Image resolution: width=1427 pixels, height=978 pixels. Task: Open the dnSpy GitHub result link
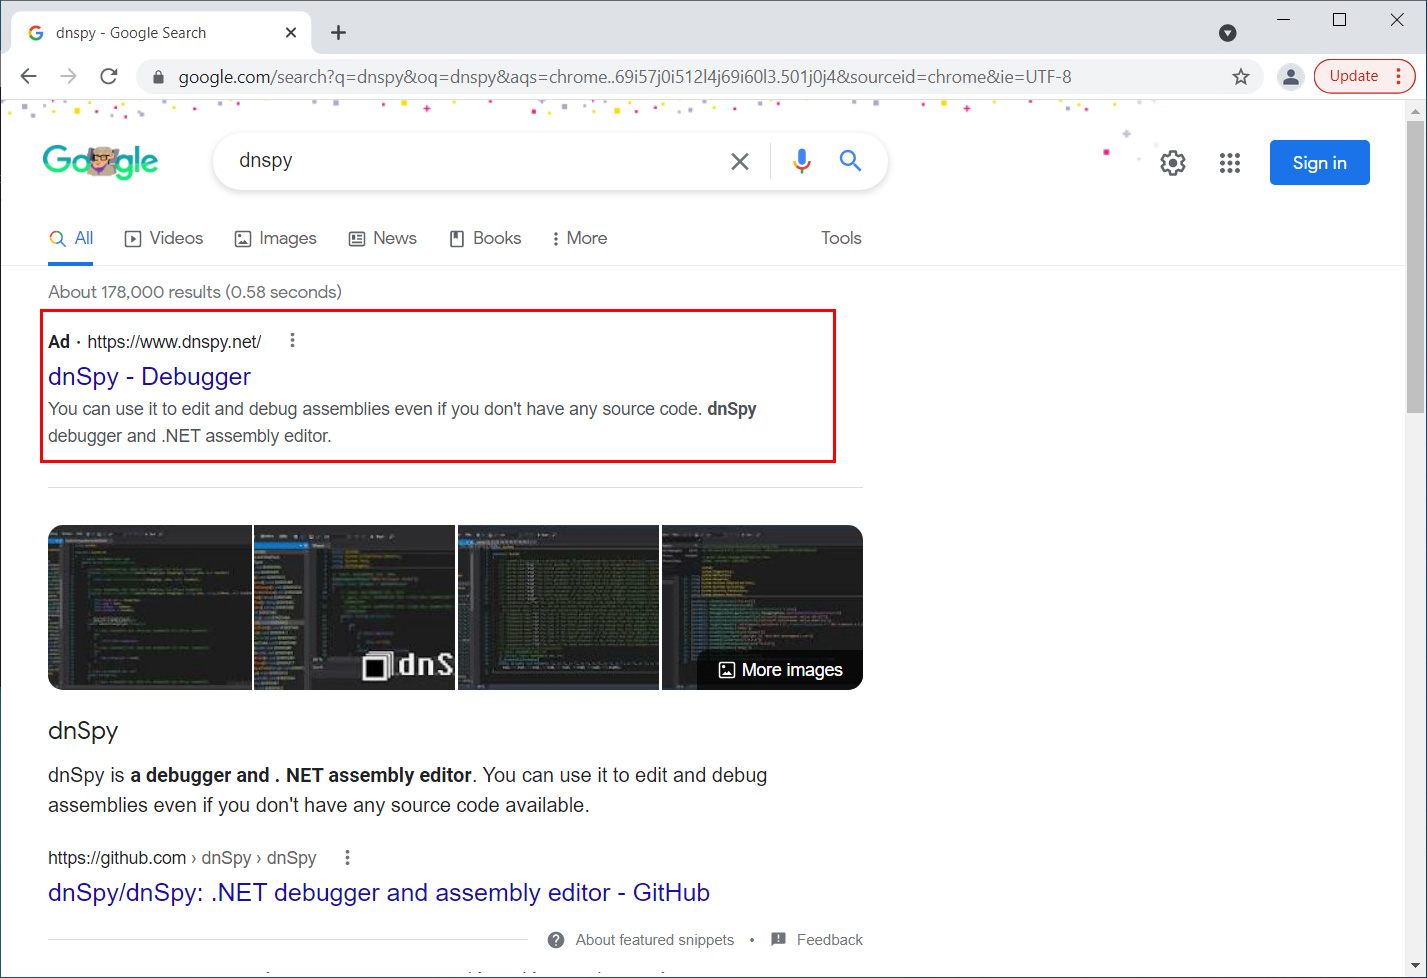point(378,893)
